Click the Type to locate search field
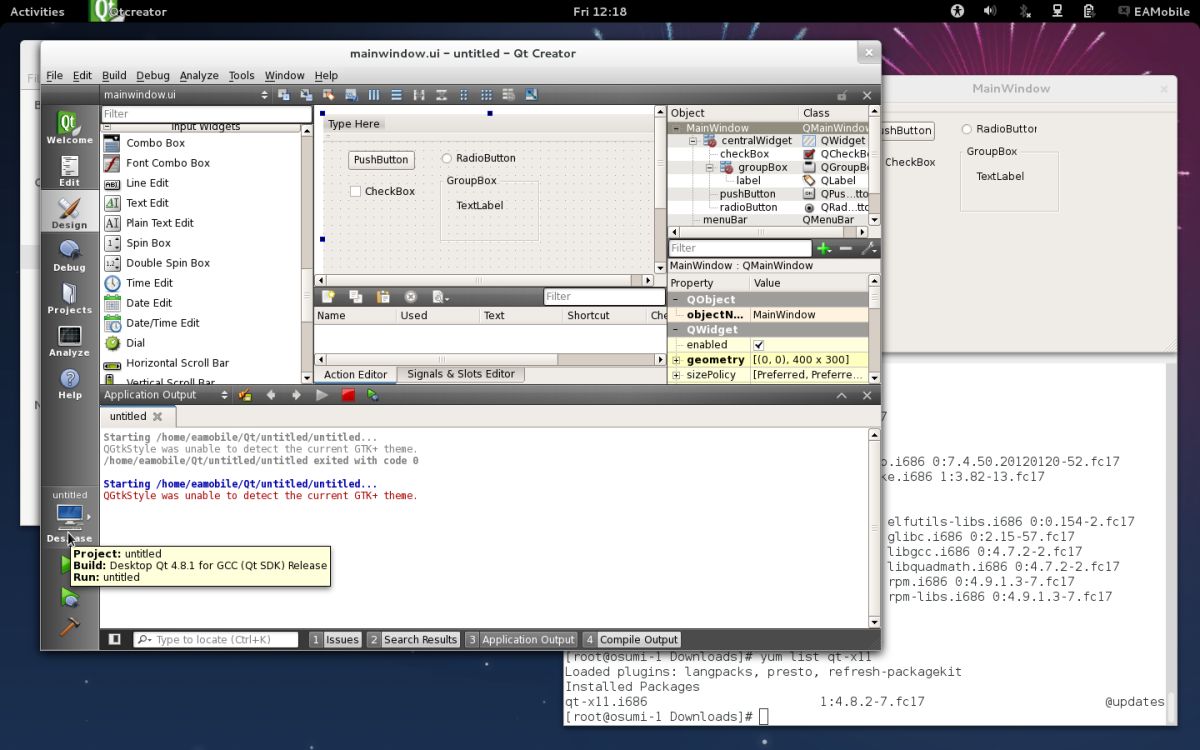Screen dimensions: 1200x750 (x=216, y=639)
